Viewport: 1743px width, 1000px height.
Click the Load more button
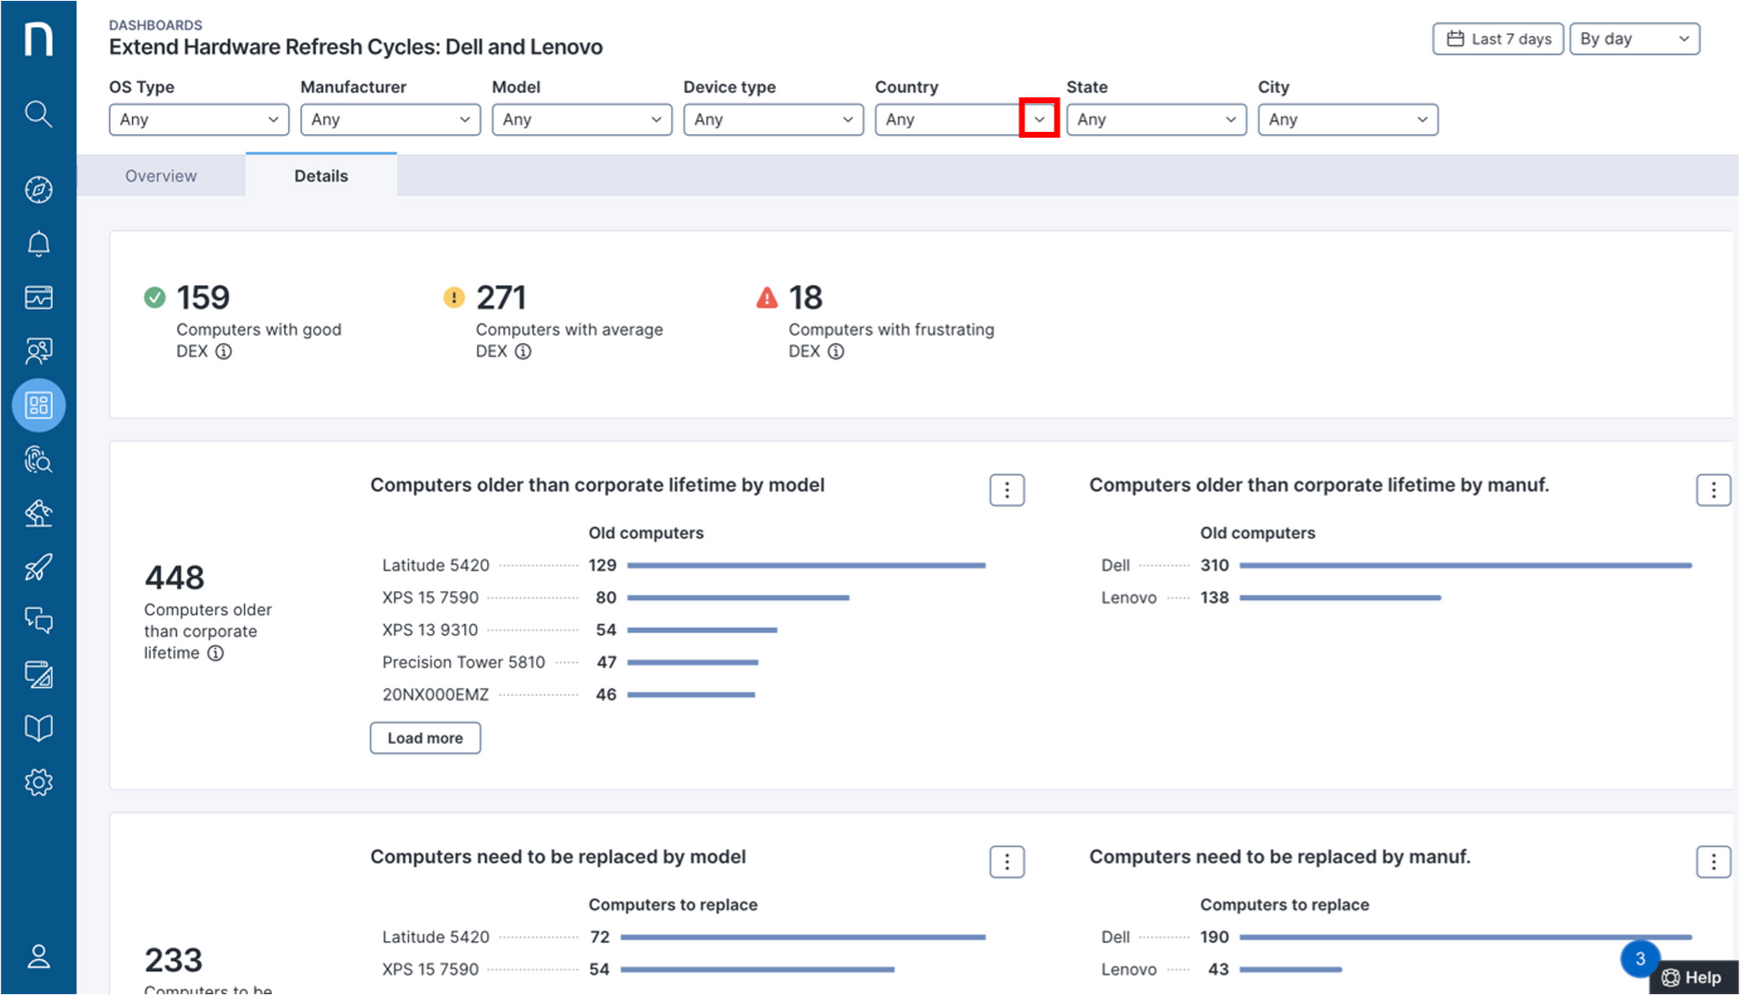pyautogui.click(x=425, y=738)
